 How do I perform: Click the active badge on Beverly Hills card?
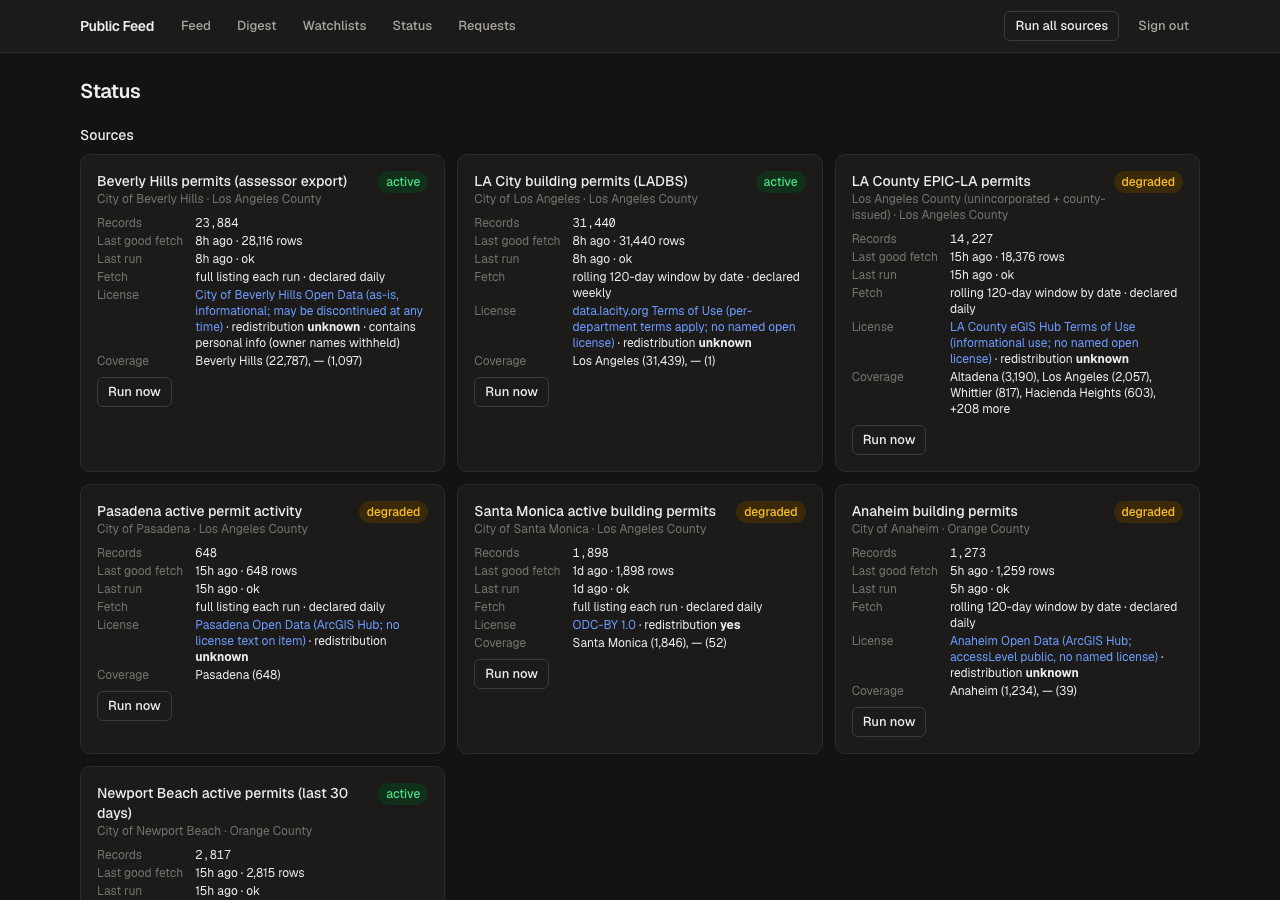403,182
